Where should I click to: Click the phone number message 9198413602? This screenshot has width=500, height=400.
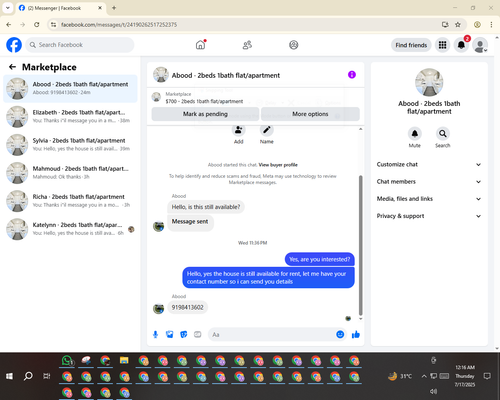click(187, 307)
